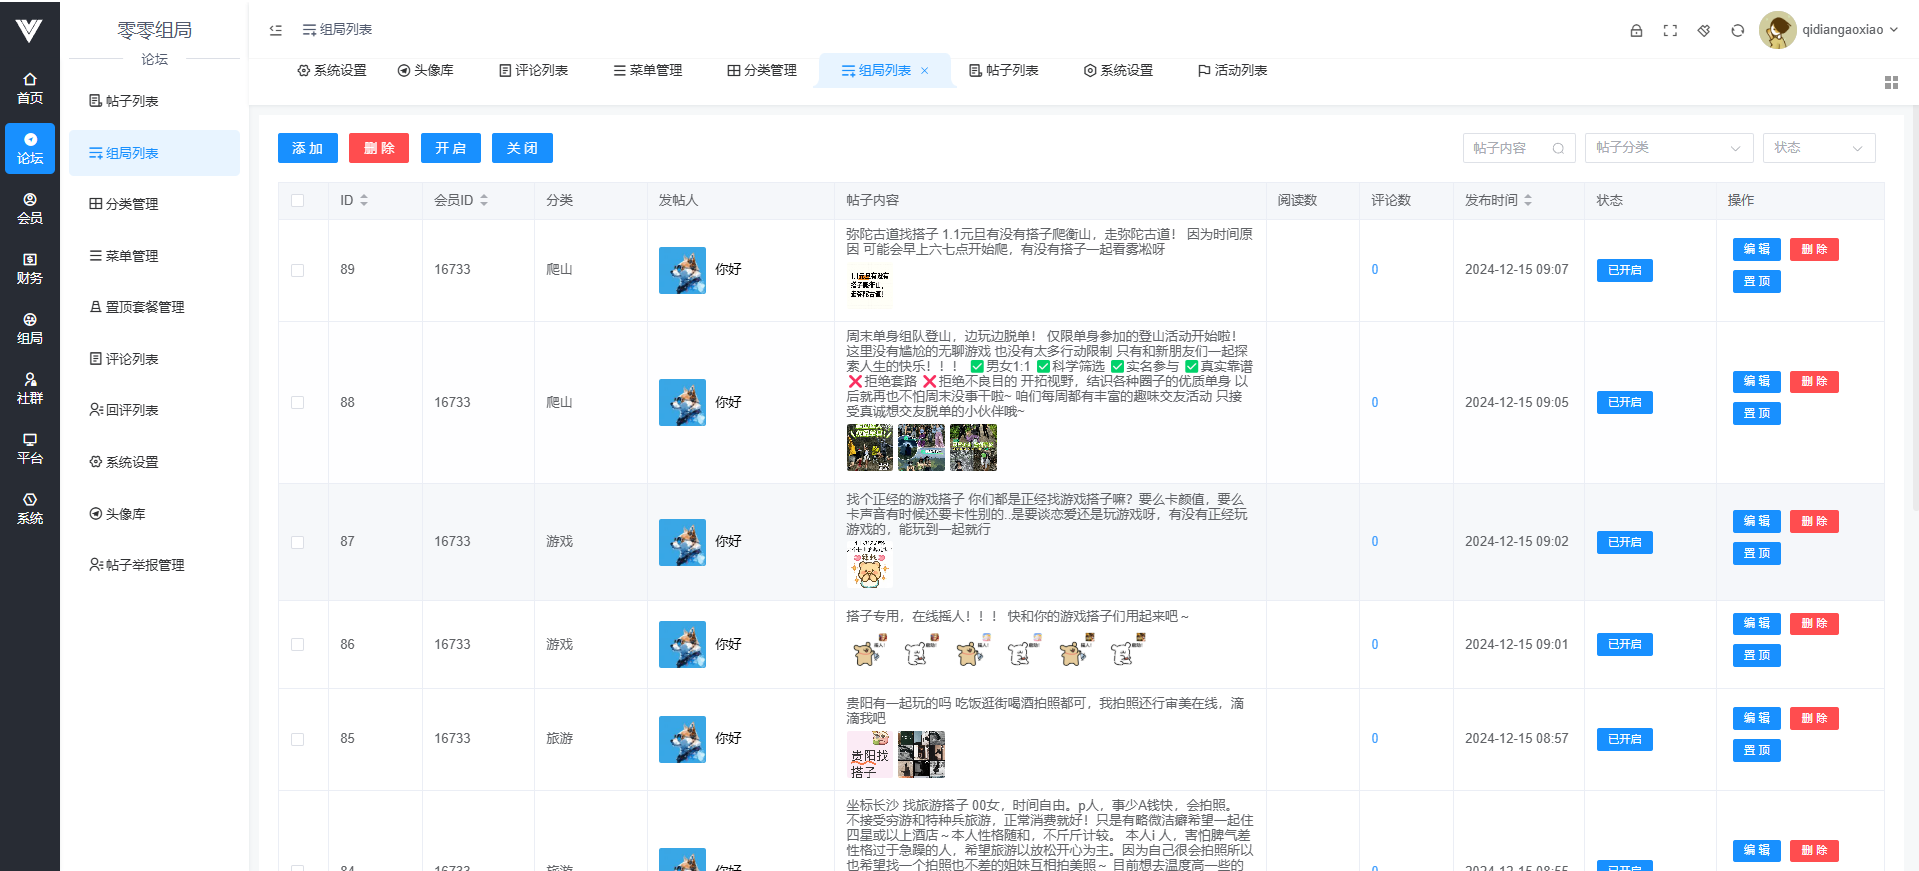Open the 状态 dropdown filter
The image size is (1919, 871).
[1818, 148]
